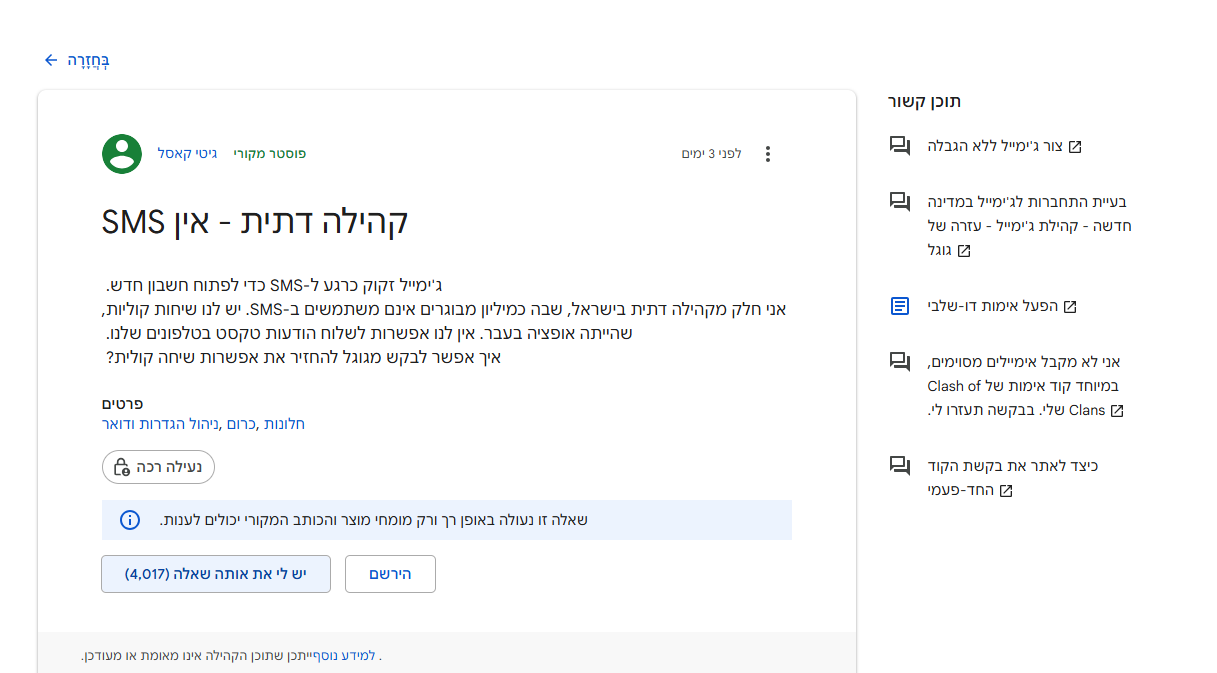The height and width of the screenshot is (673, 1217).
Task: Click the soft lock padlock icon
Action: 122,467
